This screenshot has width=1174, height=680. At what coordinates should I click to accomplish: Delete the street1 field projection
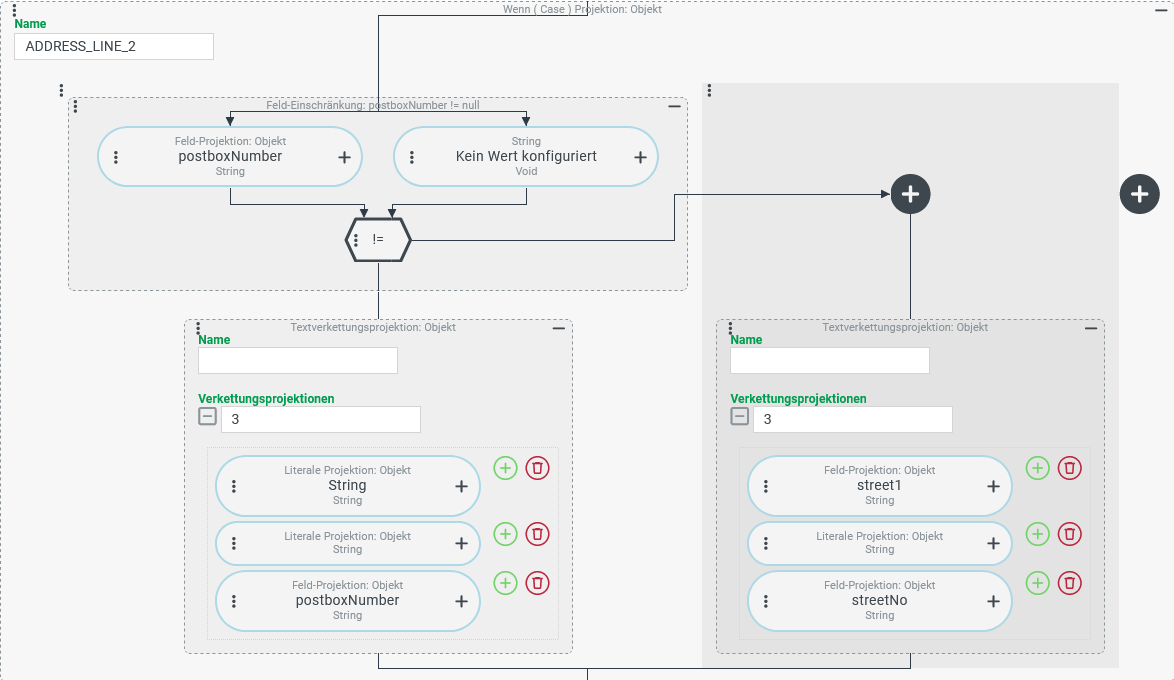tap(1069, 468)
